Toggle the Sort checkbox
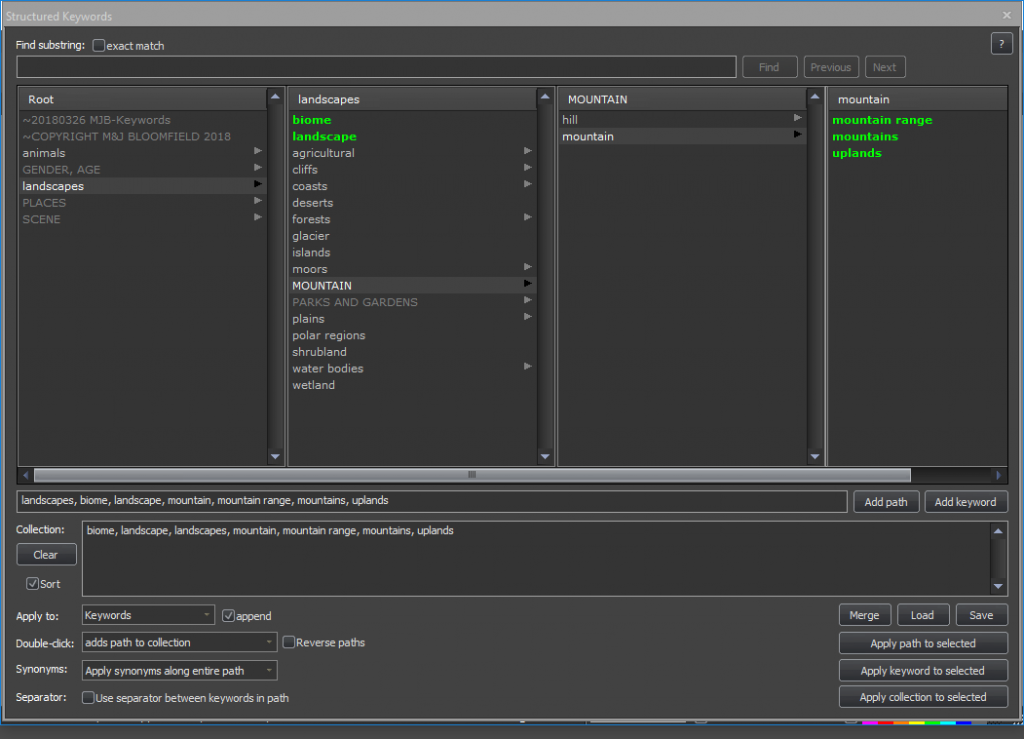 32,584
